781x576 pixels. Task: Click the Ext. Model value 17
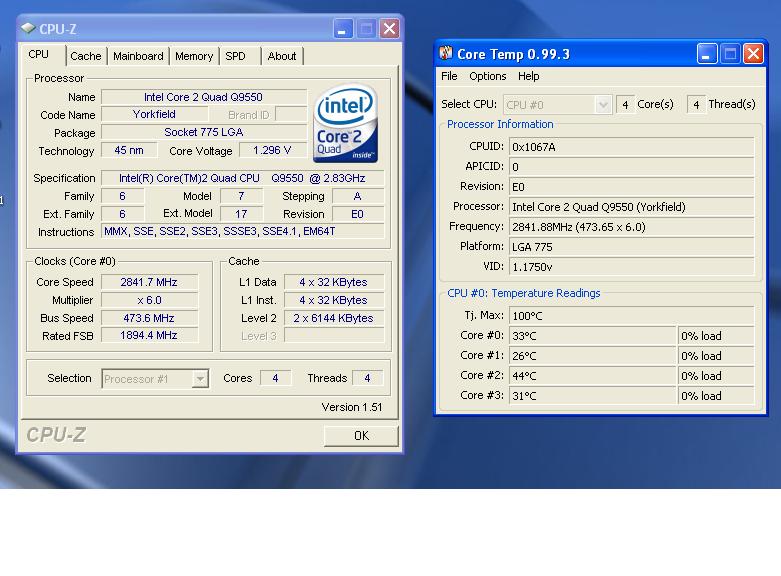[242, 214]
